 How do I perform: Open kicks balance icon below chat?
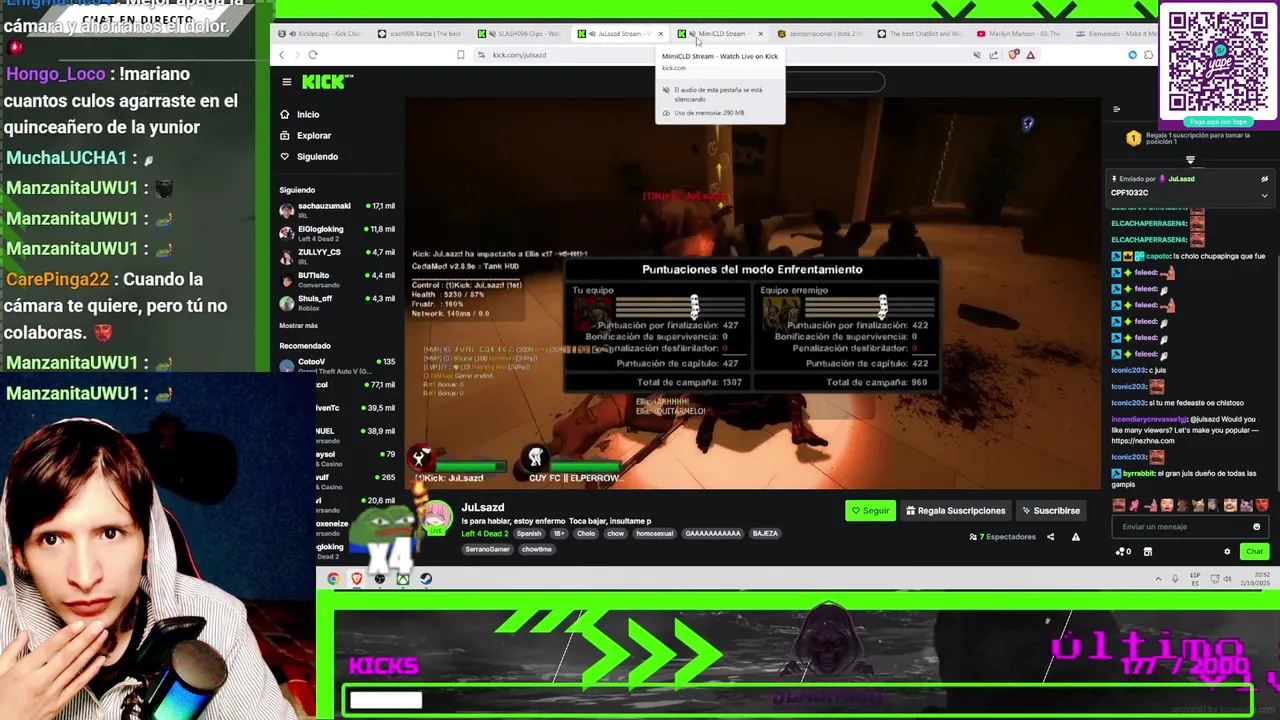(1123, 551)
